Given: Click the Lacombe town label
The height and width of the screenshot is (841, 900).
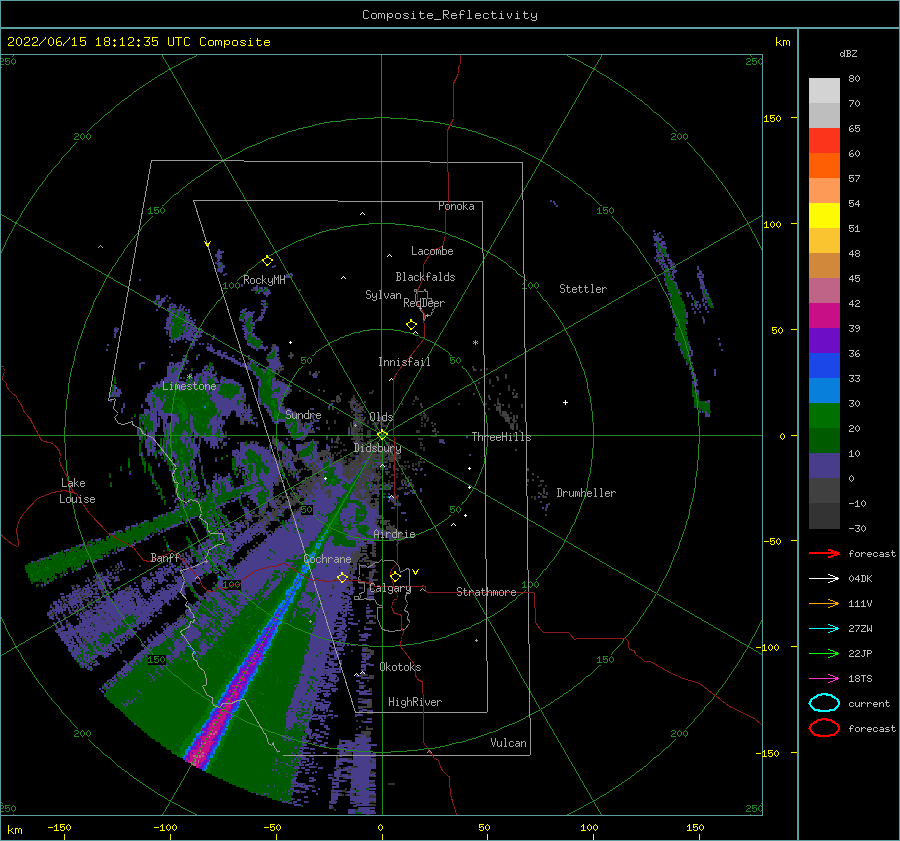Looking at the screenshot, I should coord(432,251).
